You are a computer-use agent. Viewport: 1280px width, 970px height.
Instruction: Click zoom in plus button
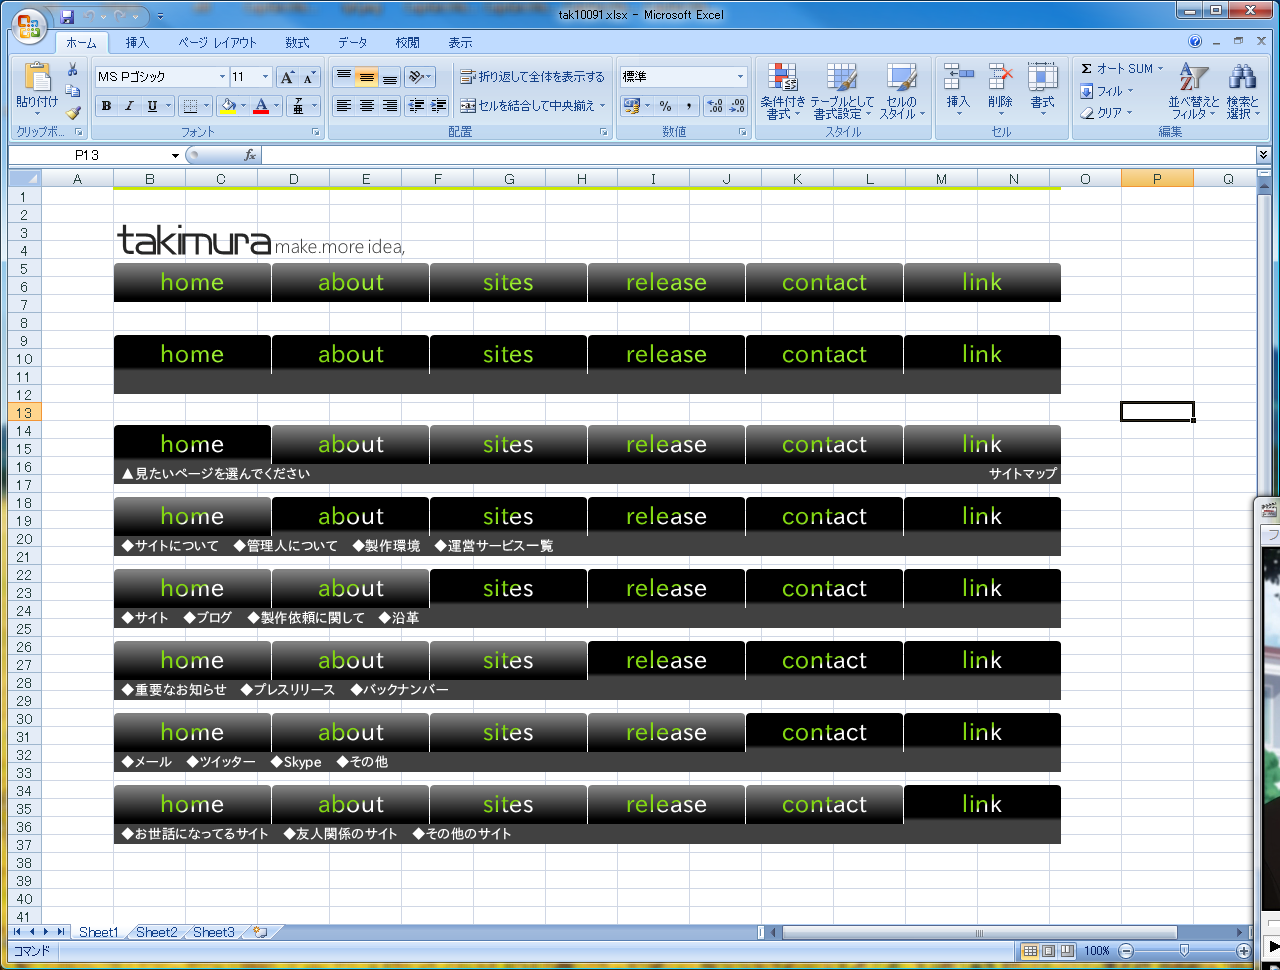[1244, 950]
